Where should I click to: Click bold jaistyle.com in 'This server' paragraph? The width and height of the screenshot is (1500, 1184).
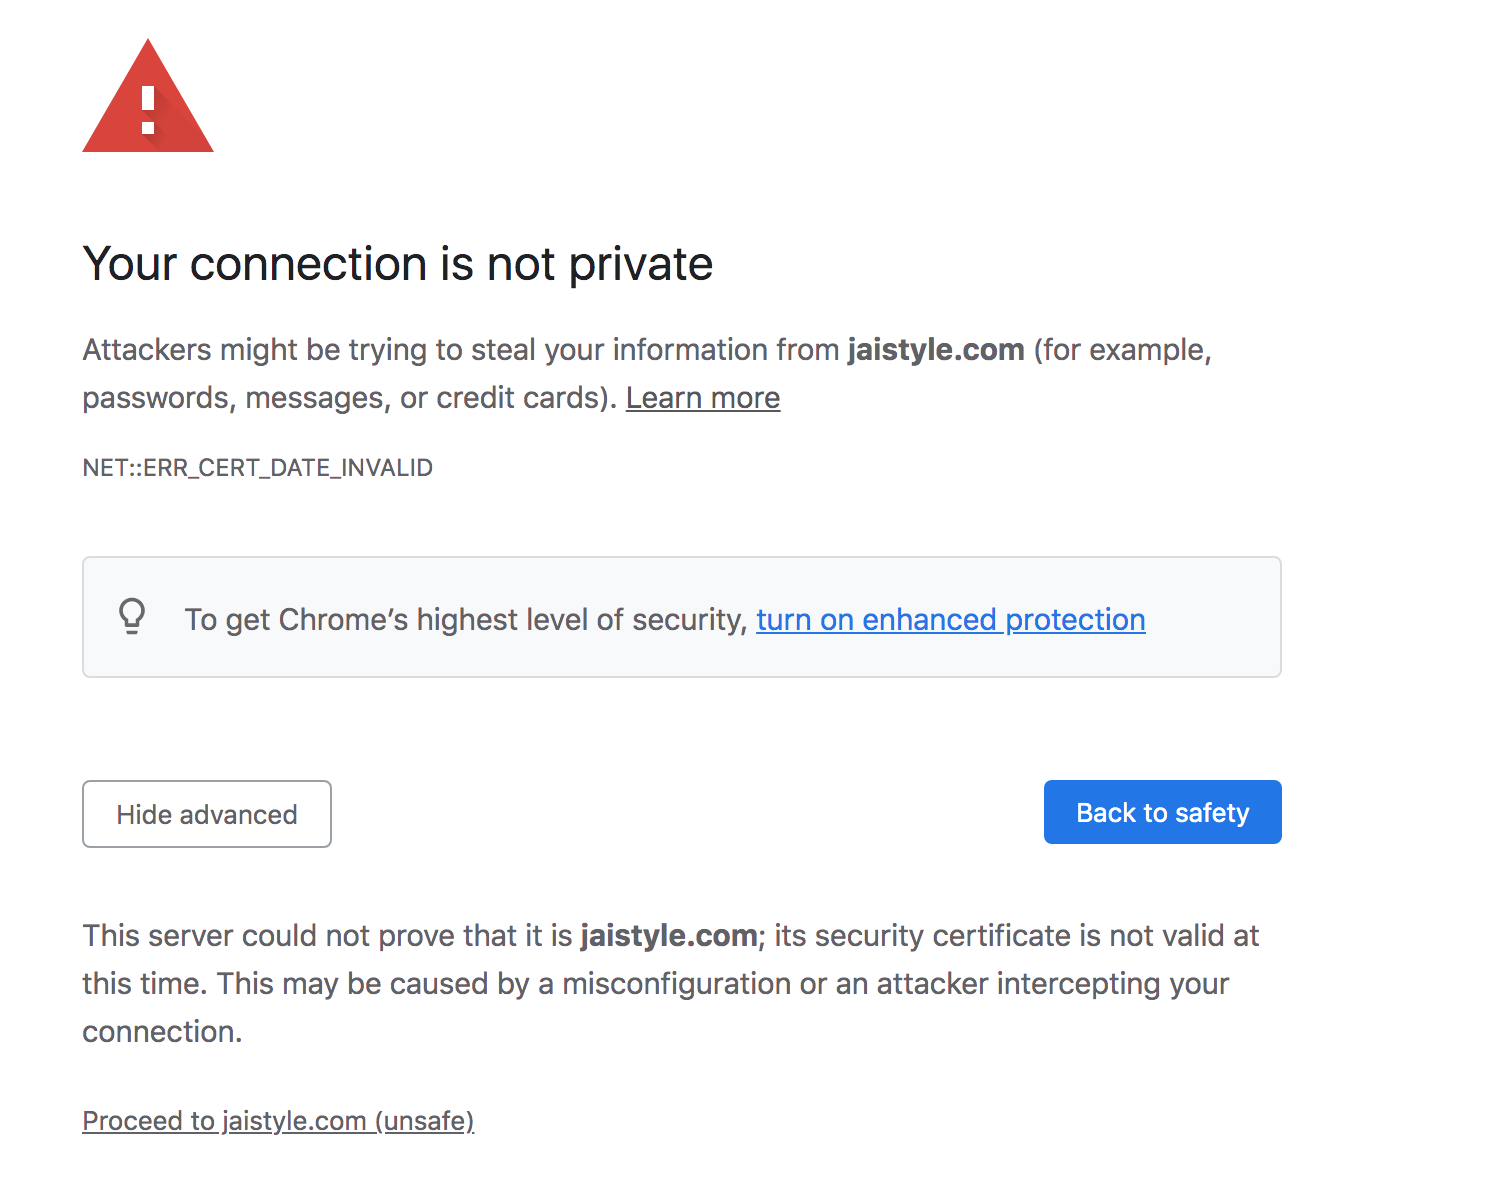[x=668, y=936]
